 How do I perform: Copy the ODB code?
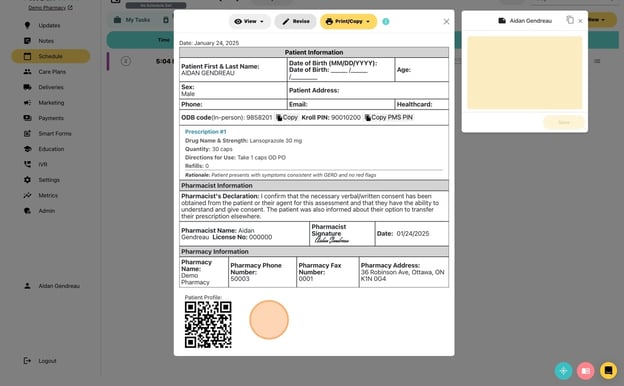click(287, 117)
